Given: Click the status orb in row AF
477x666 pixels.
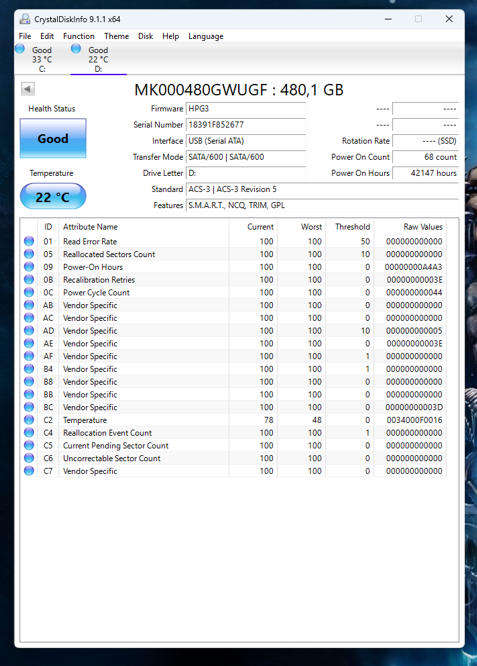Looking at the screenshot, I should (29, 356).
